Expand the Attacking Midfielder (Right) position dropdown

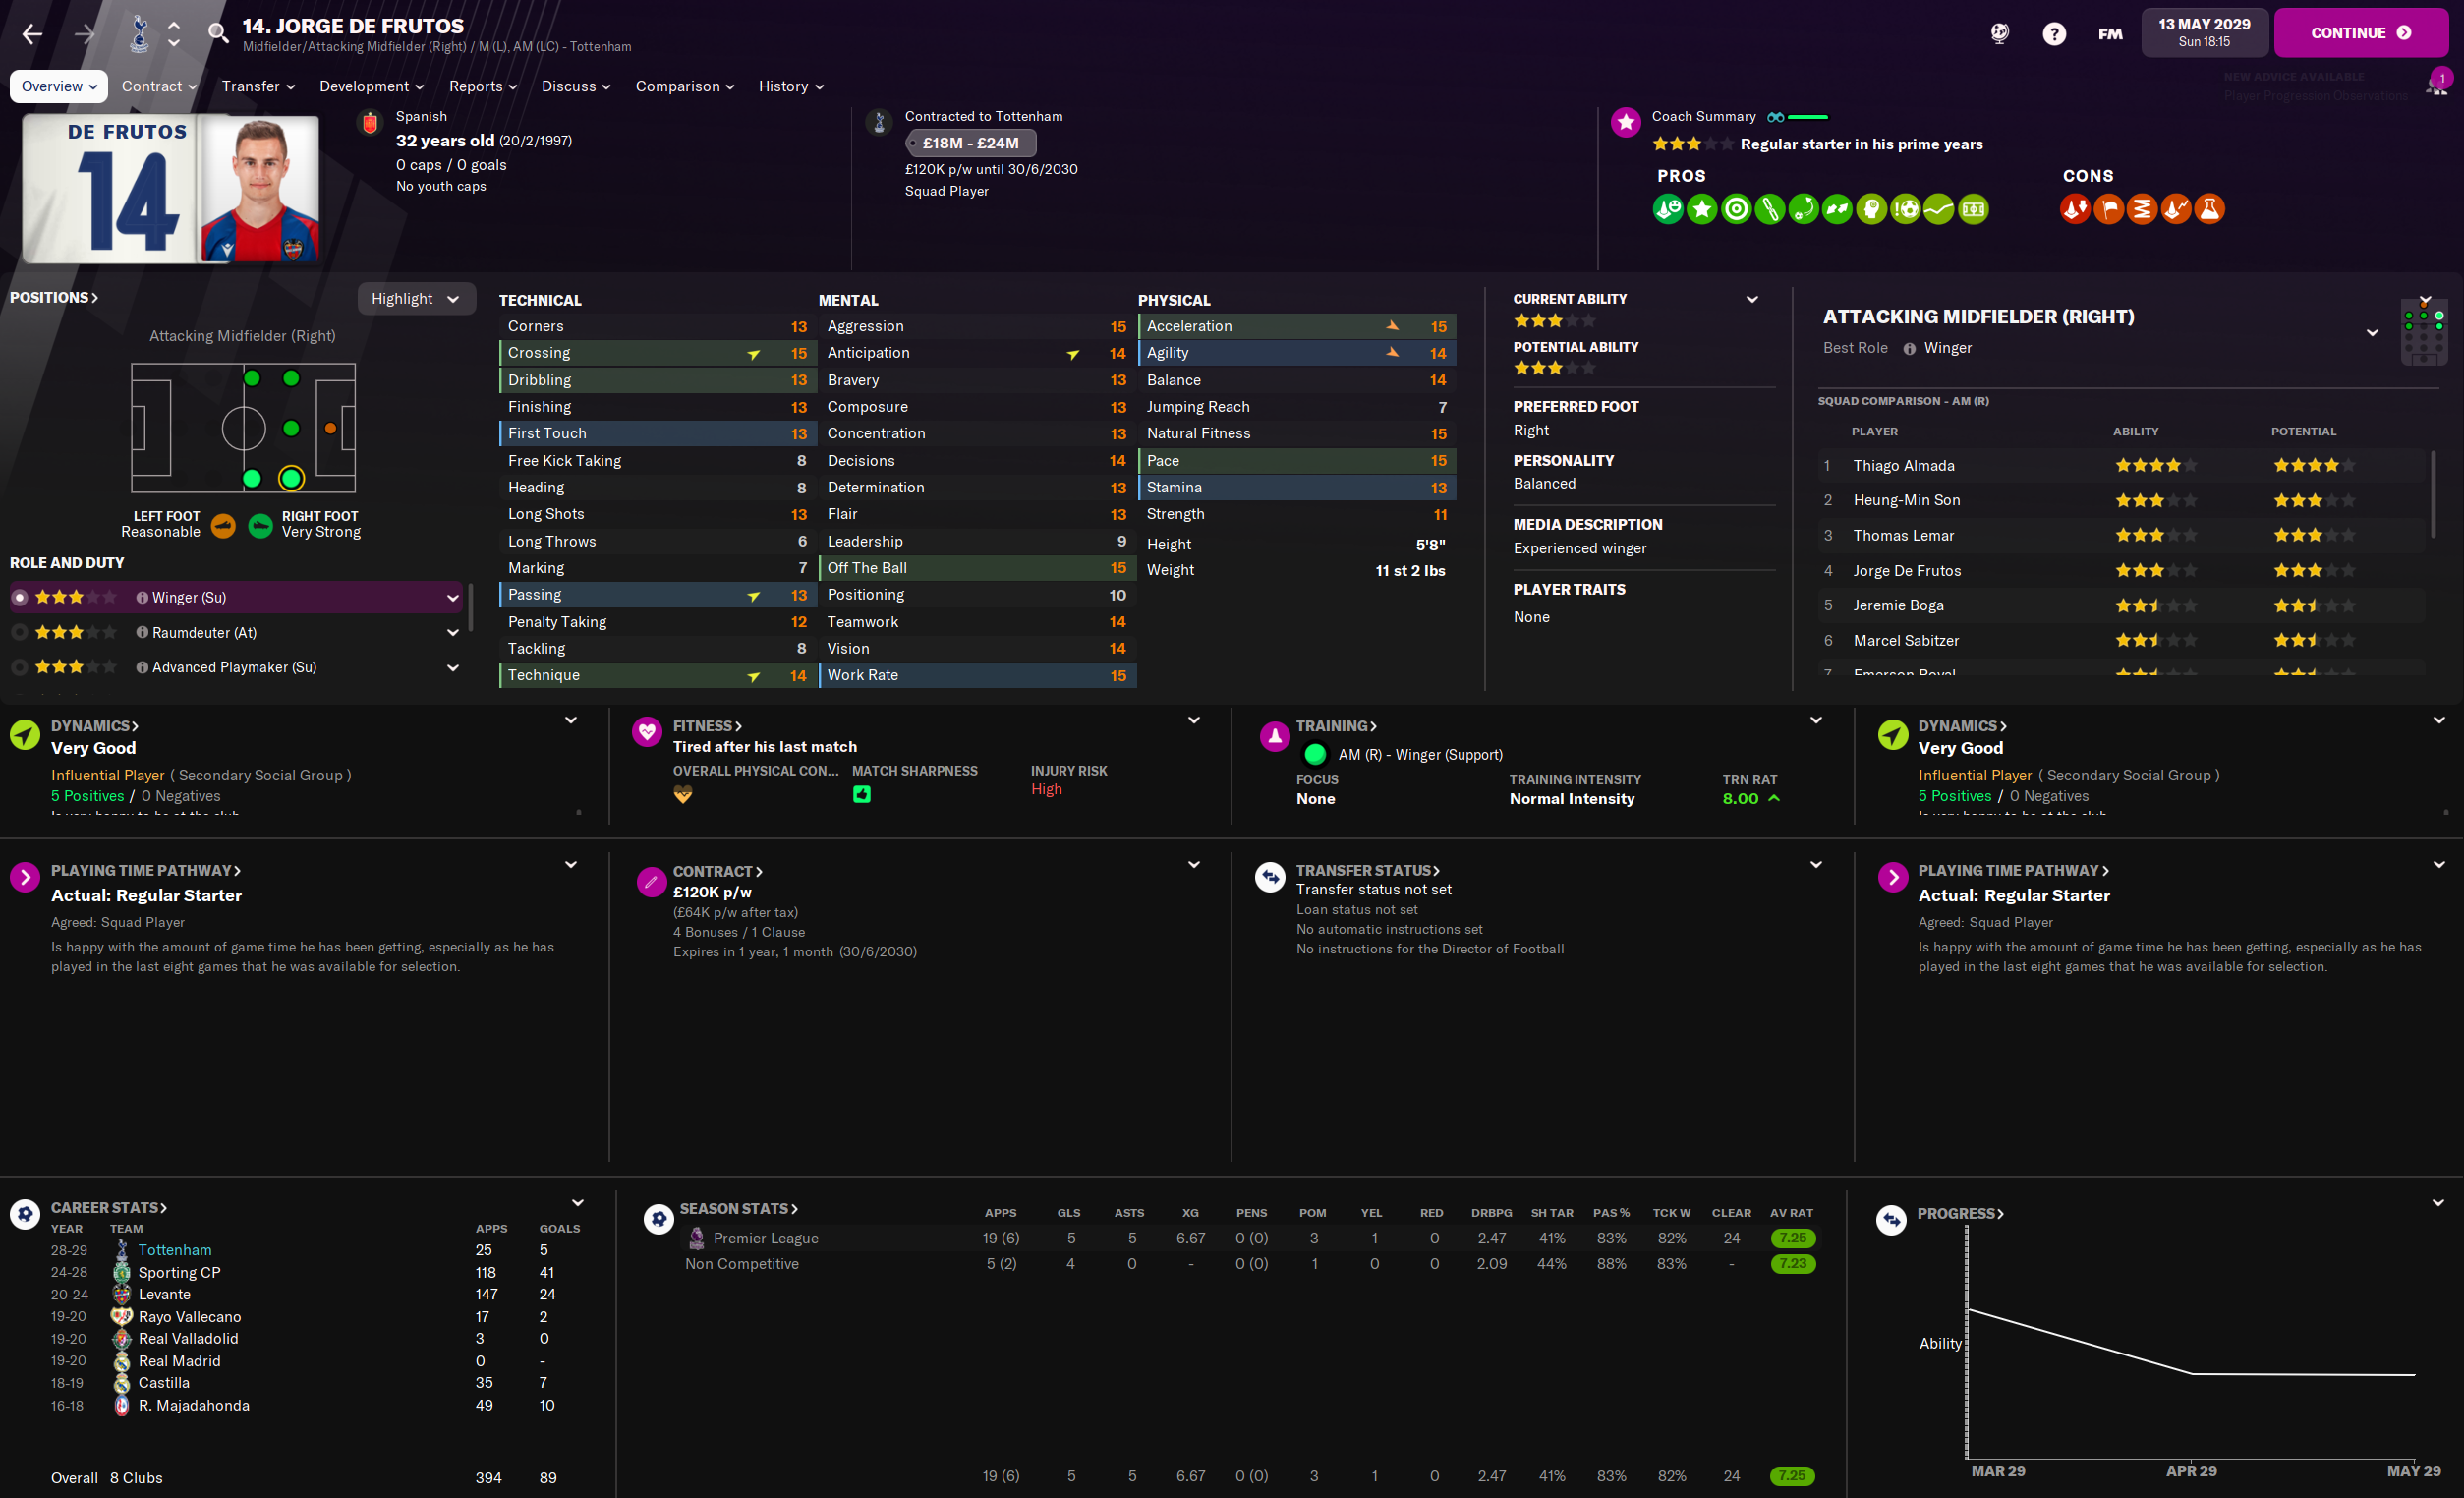click(x=2371, y=332)
